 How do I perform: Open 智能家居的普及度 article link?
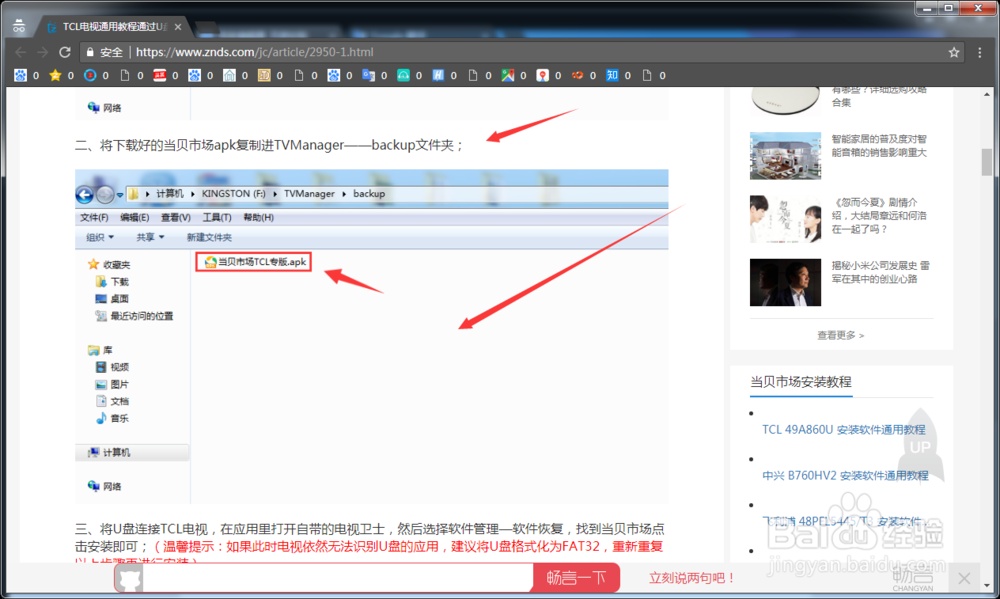(879, 145)
